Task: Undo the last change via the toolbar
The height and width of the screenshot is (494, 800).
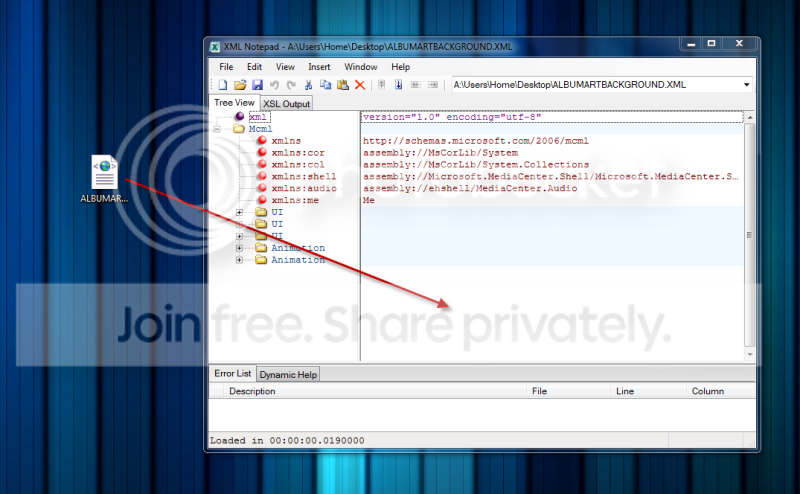Action: 274,85
